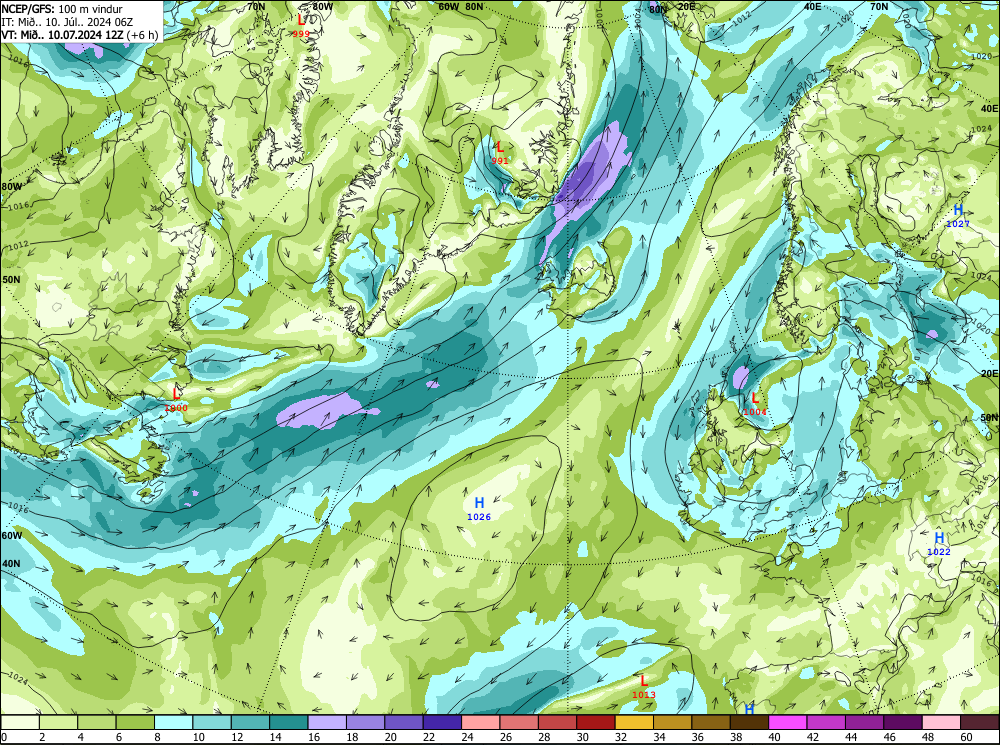Pick the 6–8 olive green legend swatch
The image size is (1000, 745).
coord(135,722)
